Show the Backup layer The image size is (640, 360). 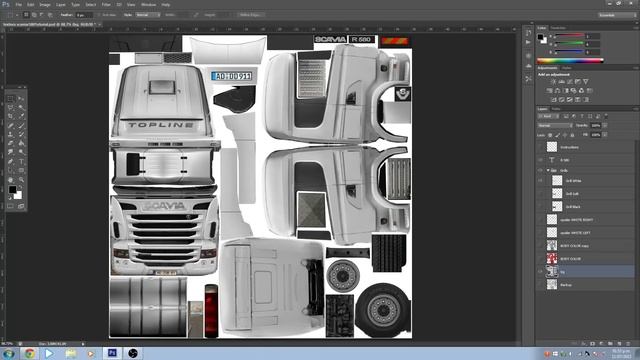coord(540,284)
